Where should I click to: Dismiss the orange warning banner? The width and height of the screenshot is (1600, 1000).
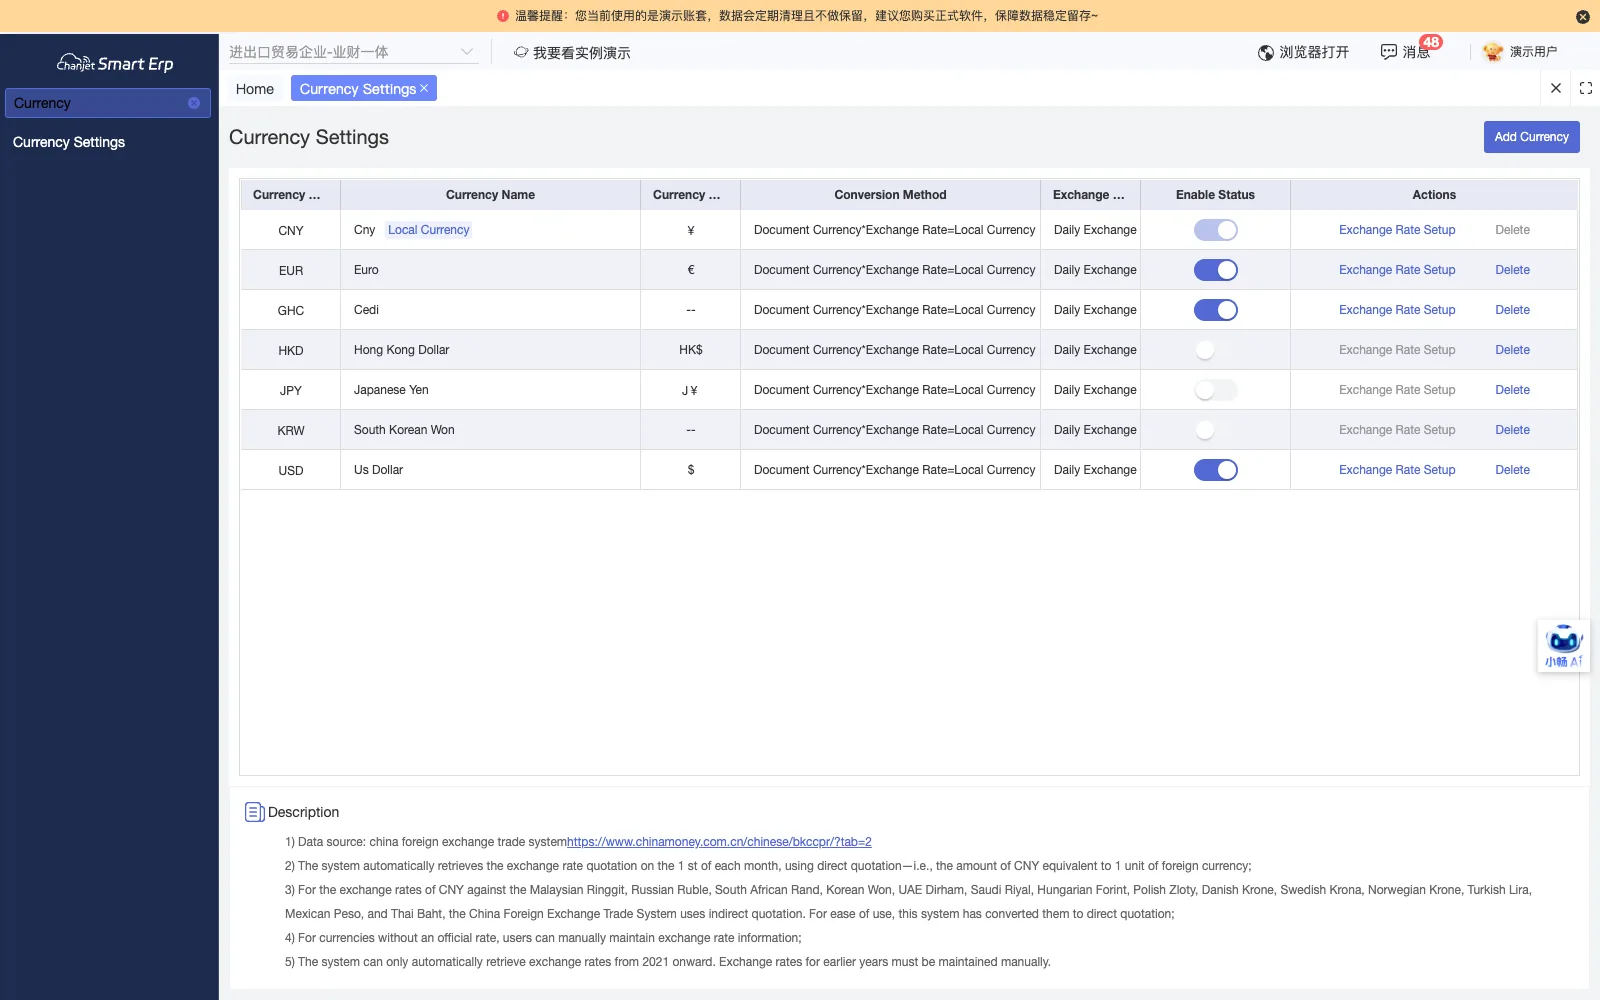(x=1582, y=16)
